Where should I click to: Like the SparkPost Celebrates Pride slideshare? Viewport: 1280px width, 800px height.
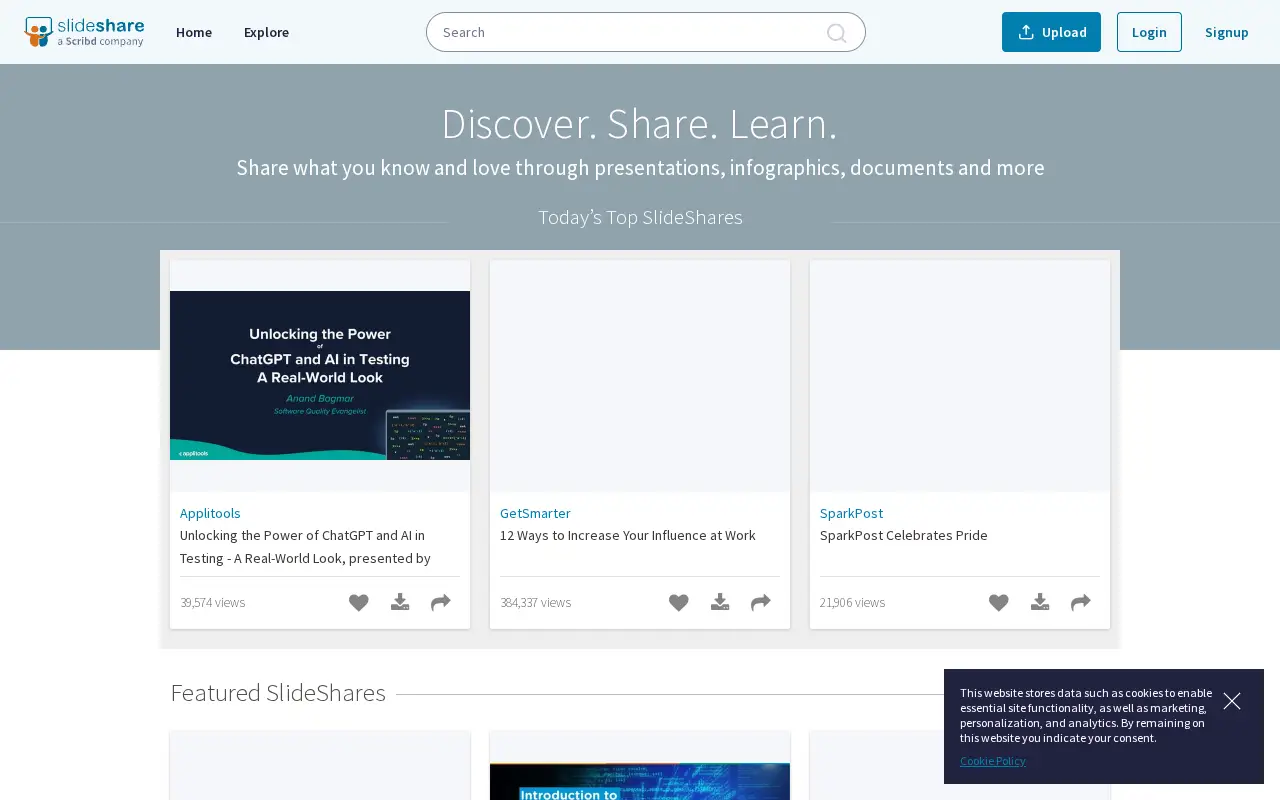[999, 602]
